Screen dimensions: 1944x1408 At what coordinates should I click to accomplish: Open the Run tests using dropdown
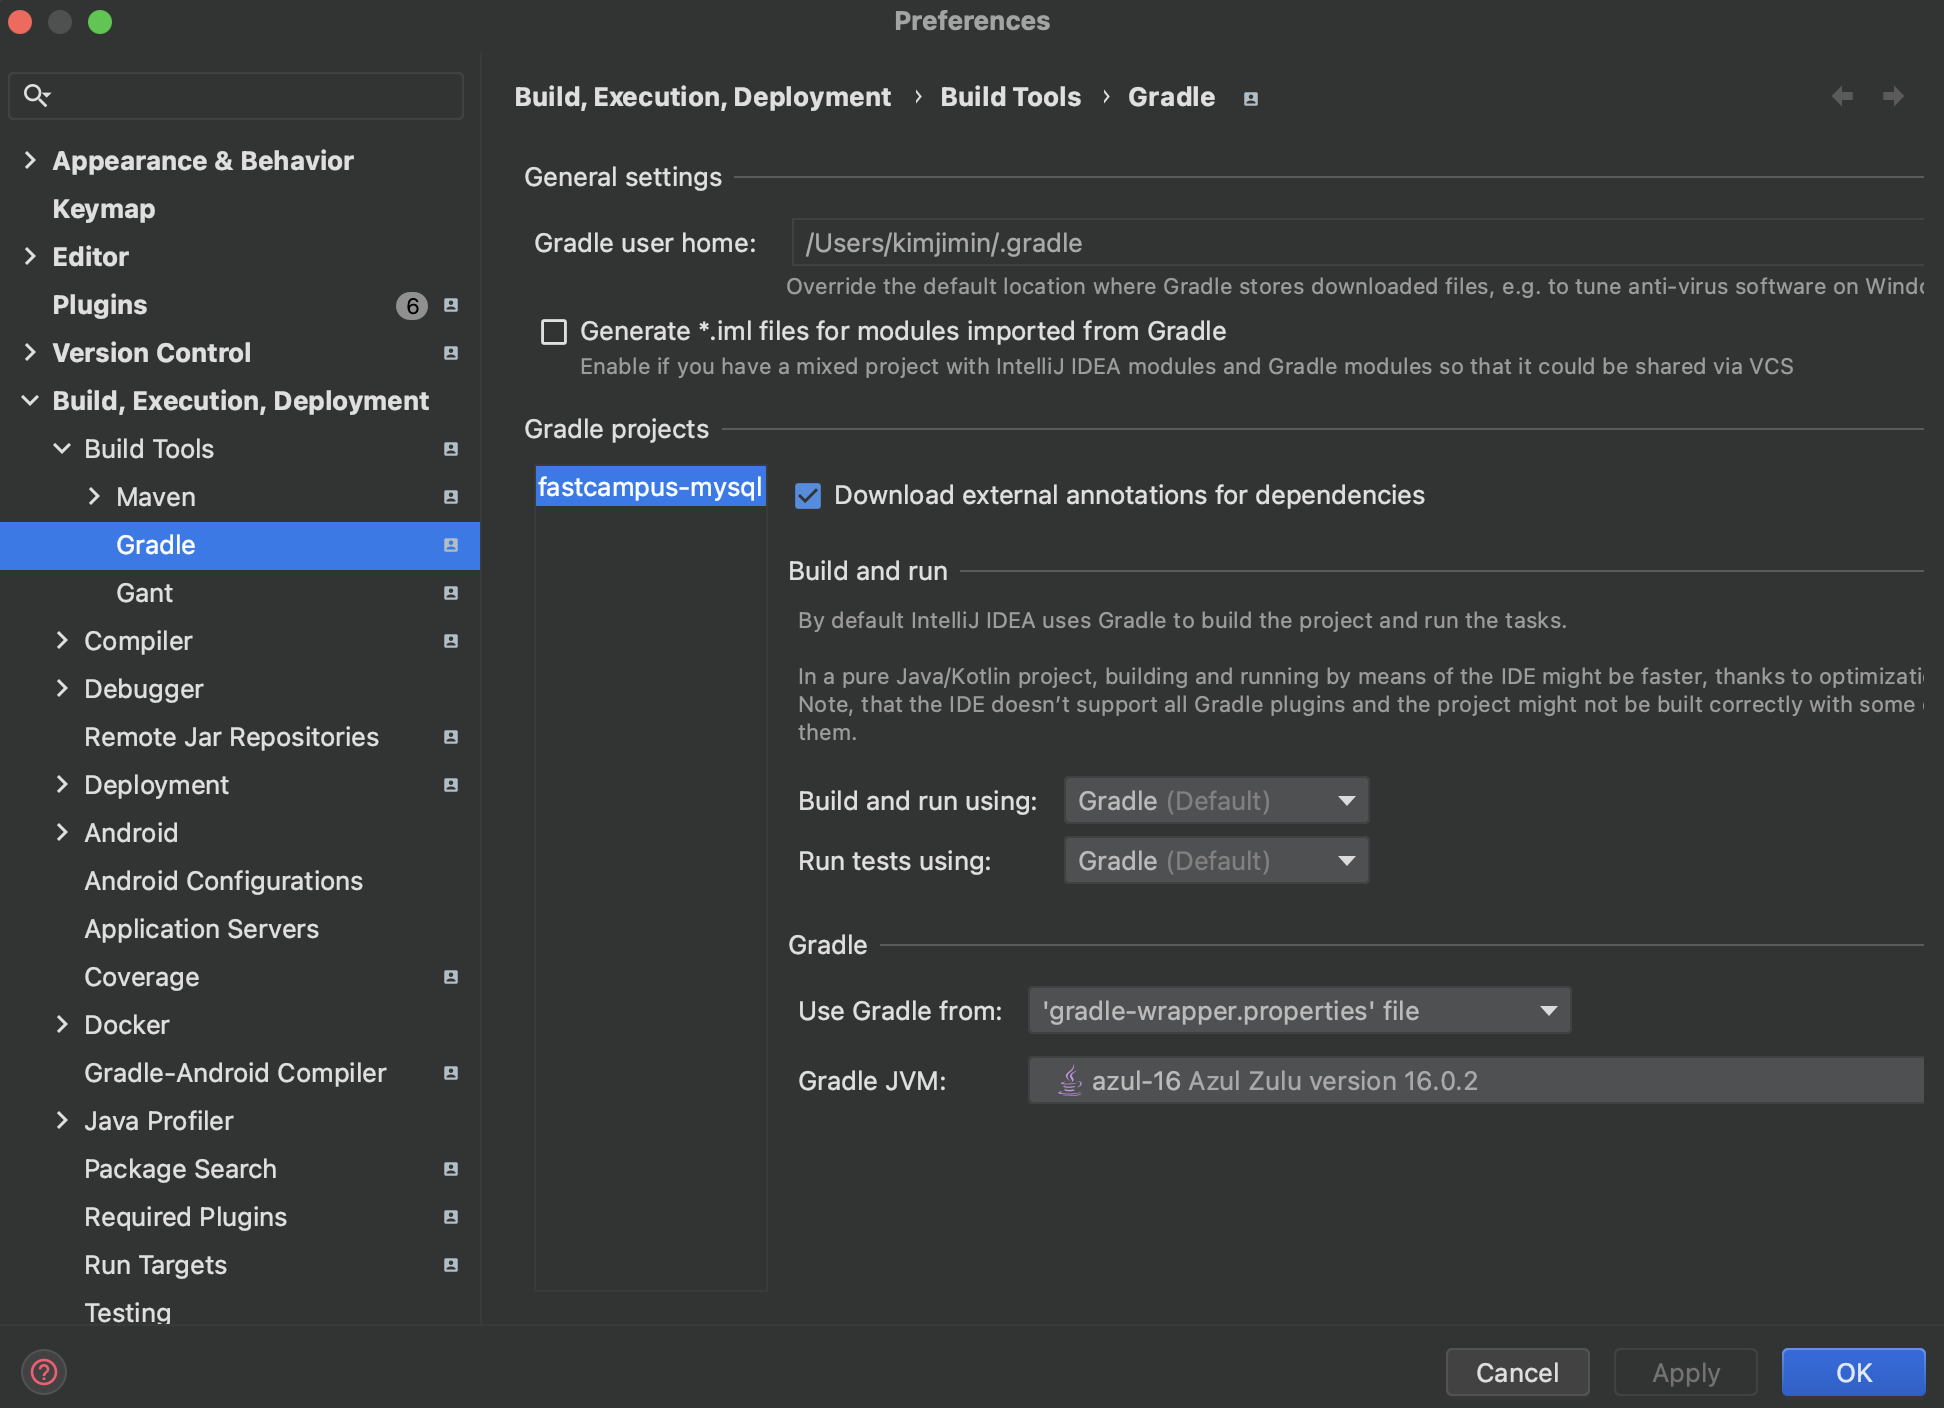coord(1216,860)
